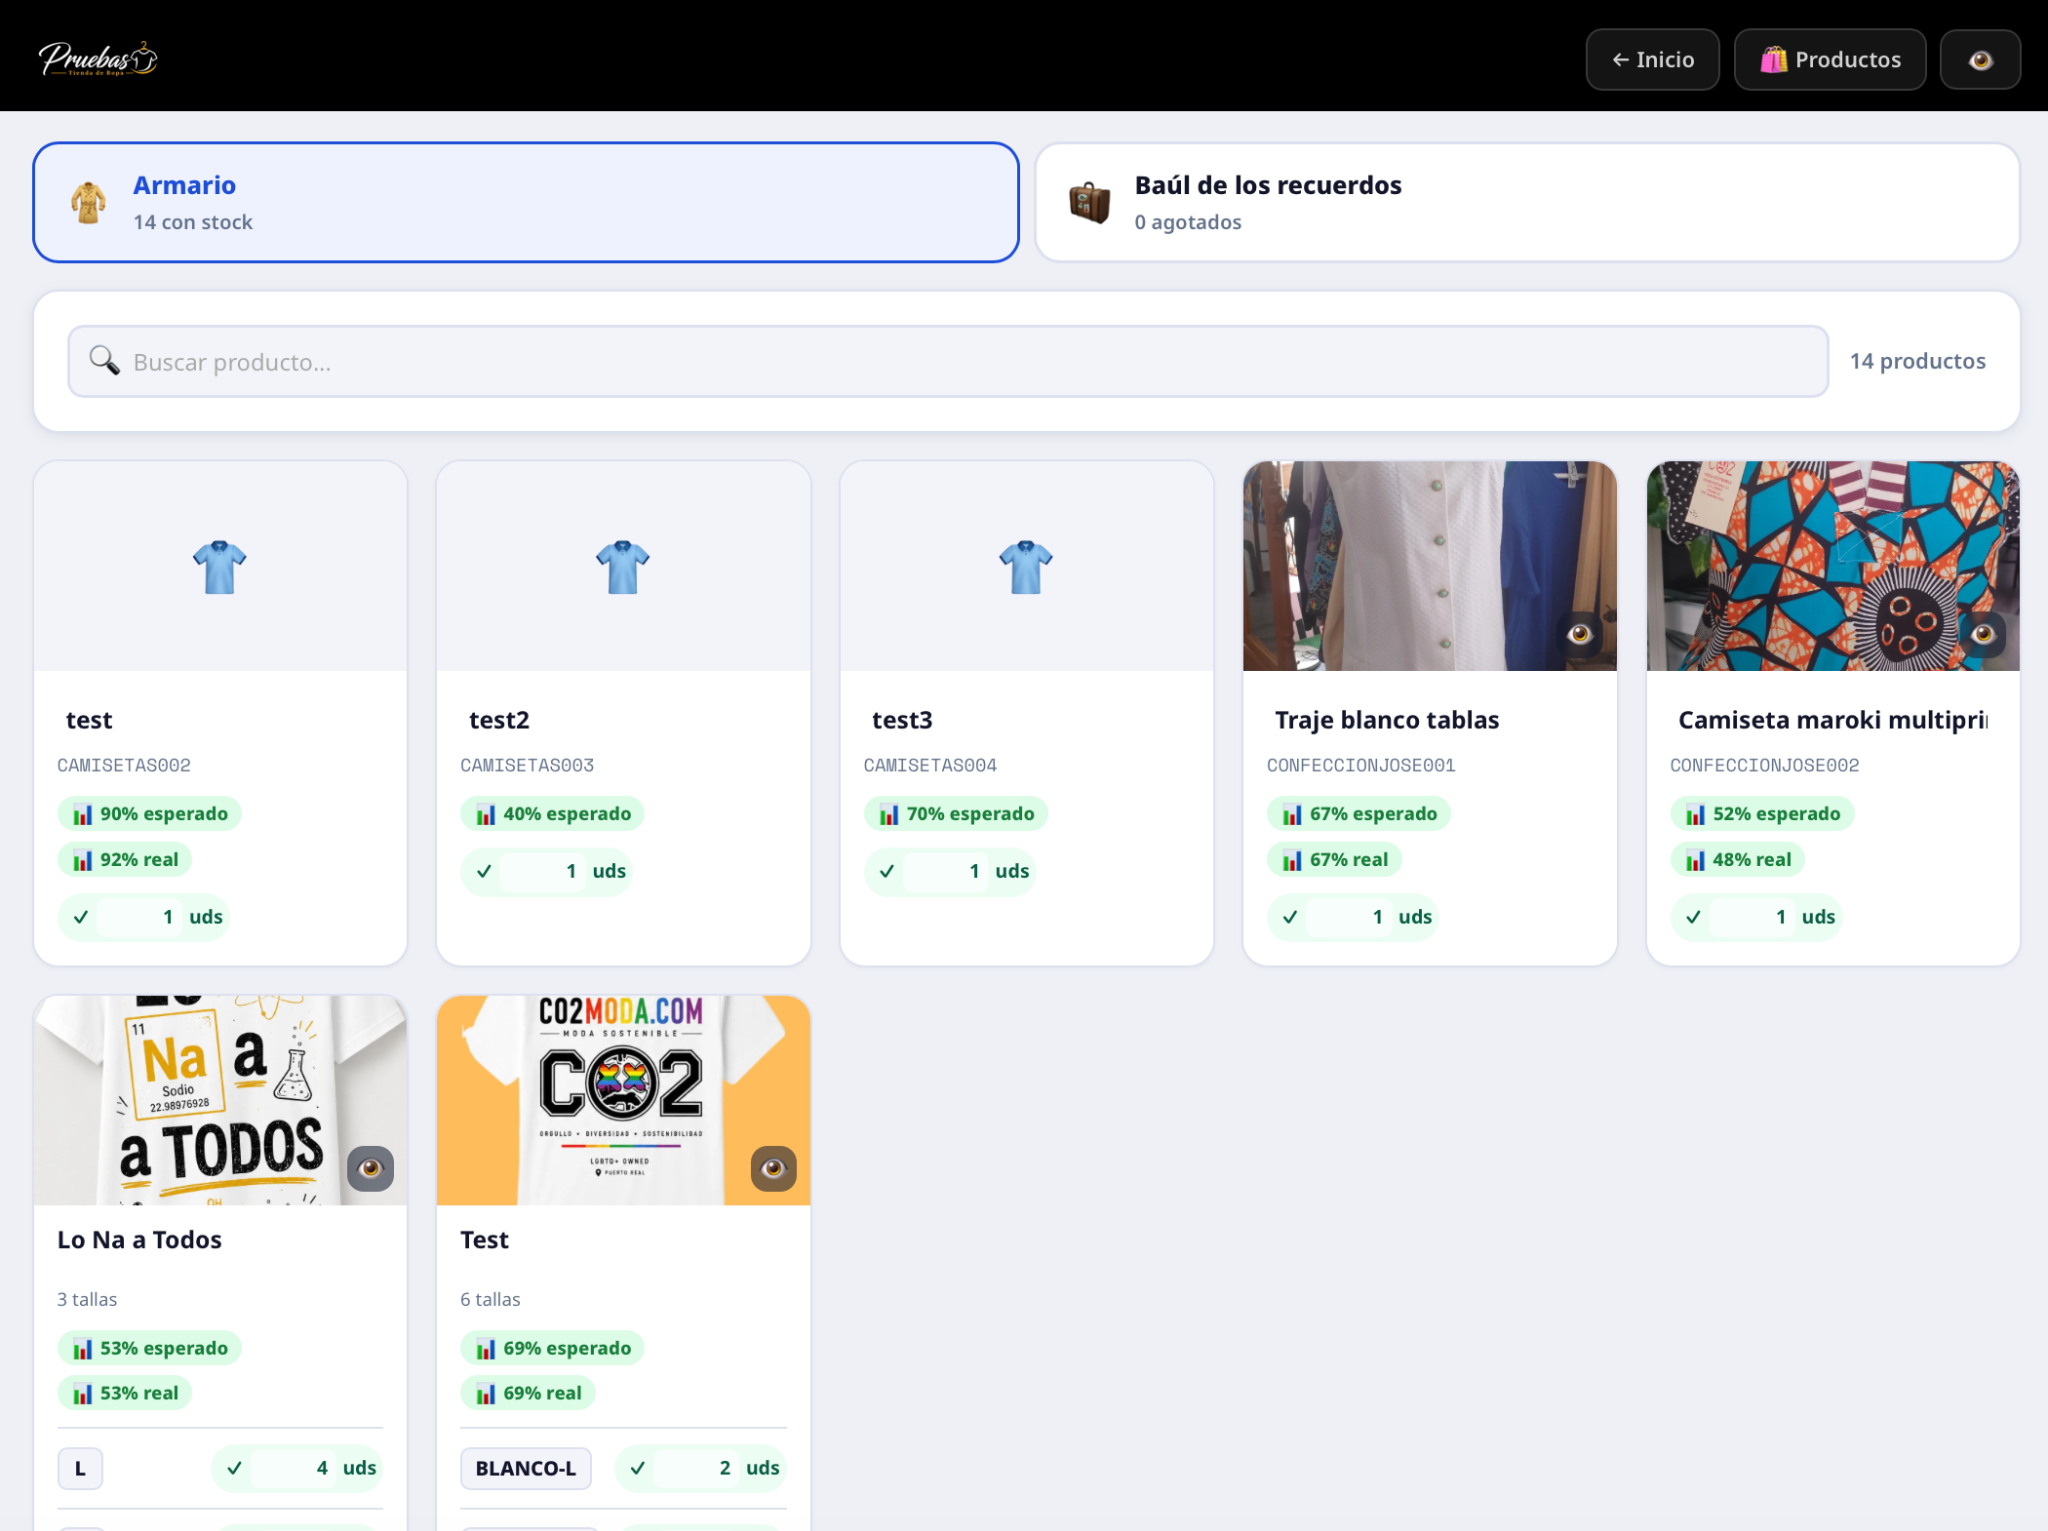Click '53% esperado' badge on Lo Na a Todos

click(149, 1348)
